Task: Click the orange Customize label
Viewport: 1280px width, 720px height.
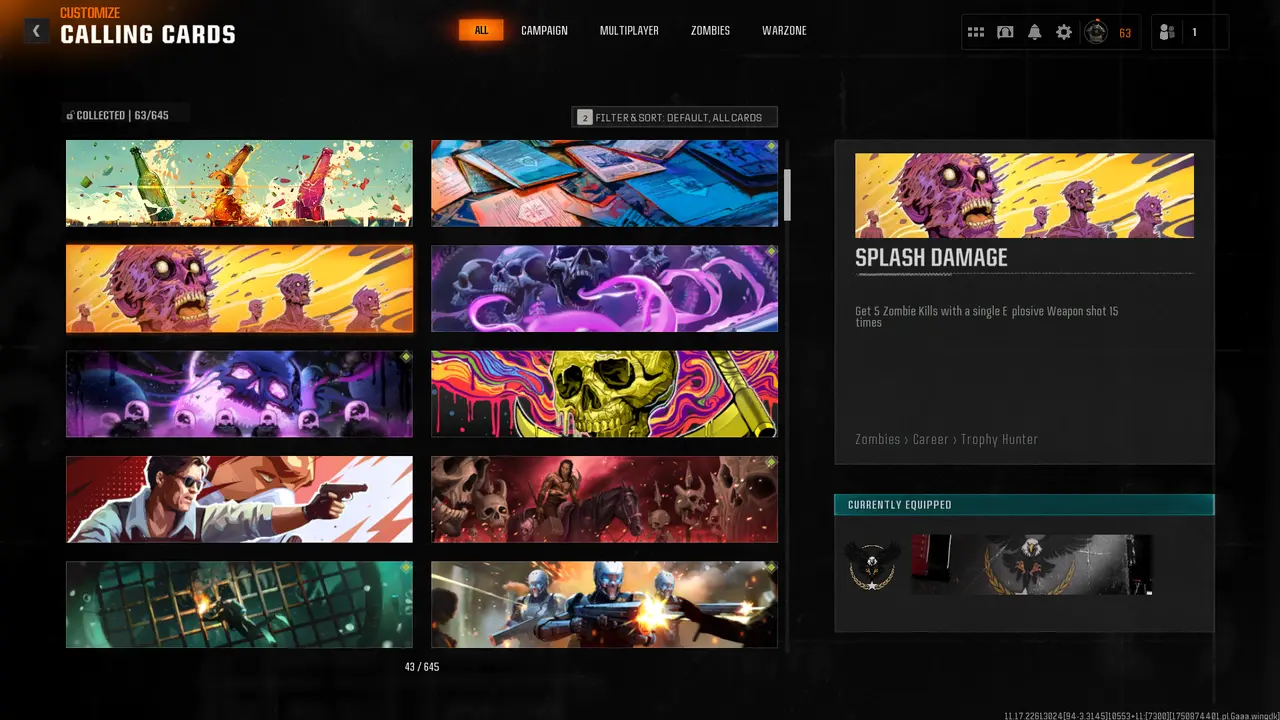Action: [90, 13]
